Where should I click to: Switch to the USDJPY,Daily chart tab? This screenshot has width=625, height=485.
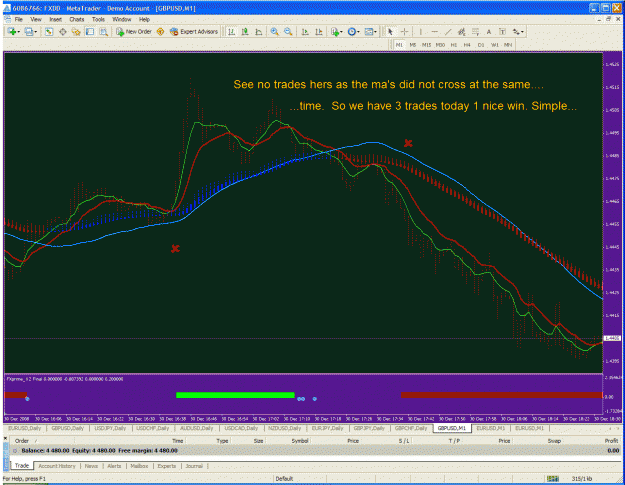[x=110, y=428]
